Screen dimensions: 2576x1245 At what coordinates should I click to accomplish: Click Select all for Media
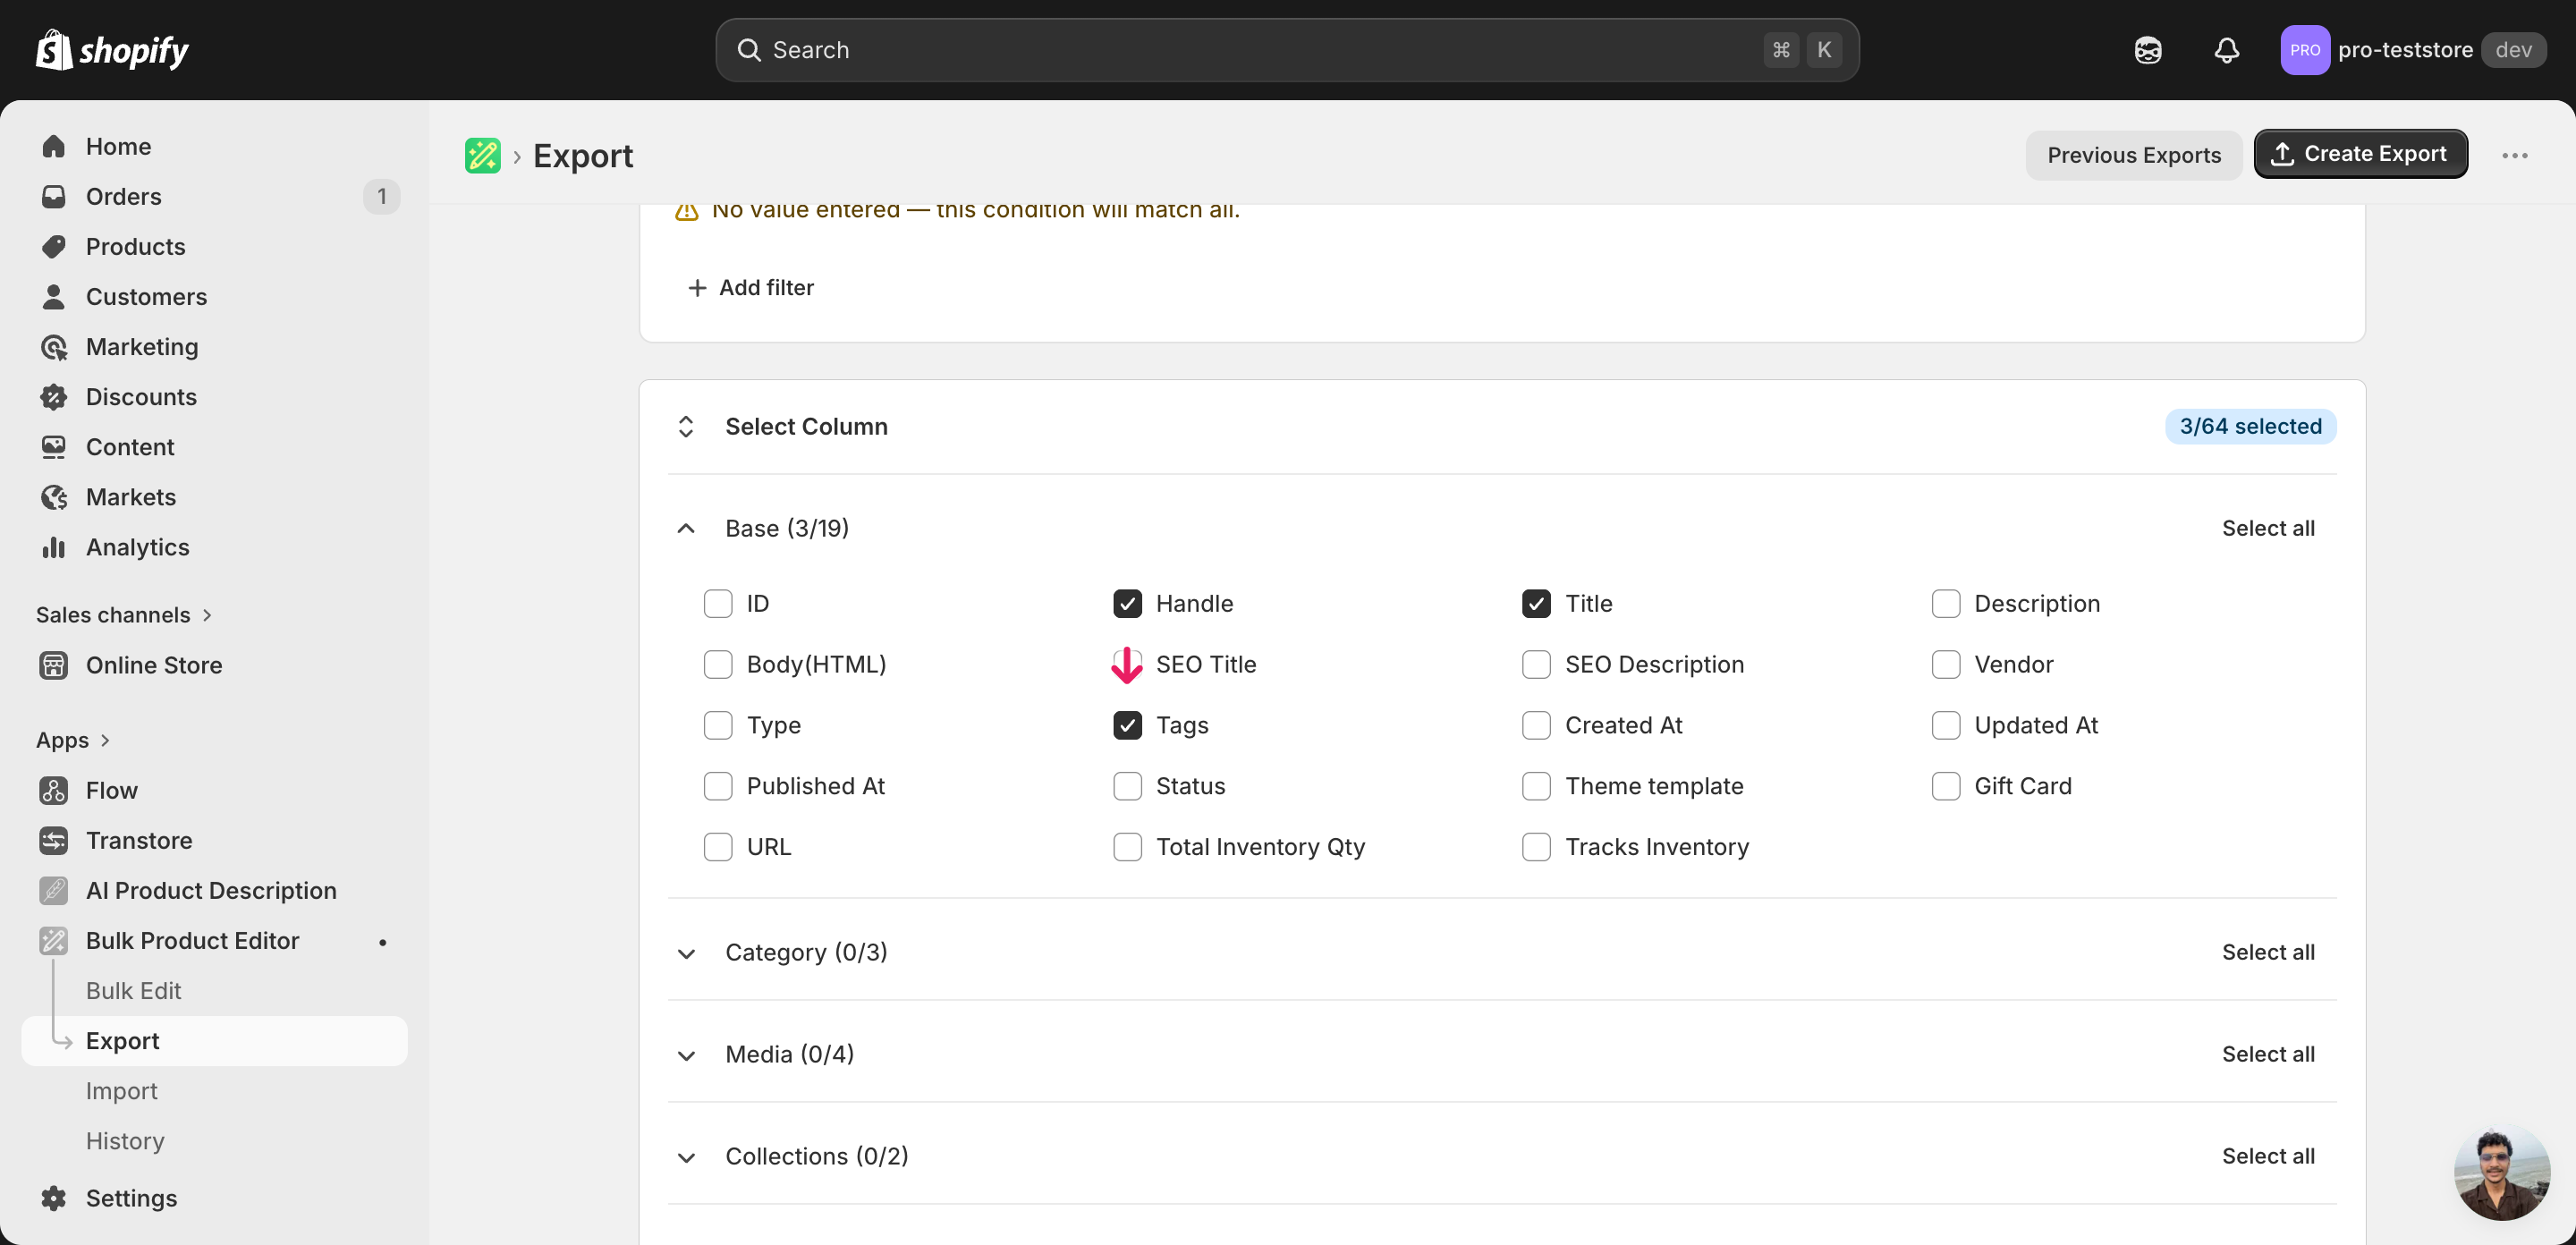pos(2267,1054)
